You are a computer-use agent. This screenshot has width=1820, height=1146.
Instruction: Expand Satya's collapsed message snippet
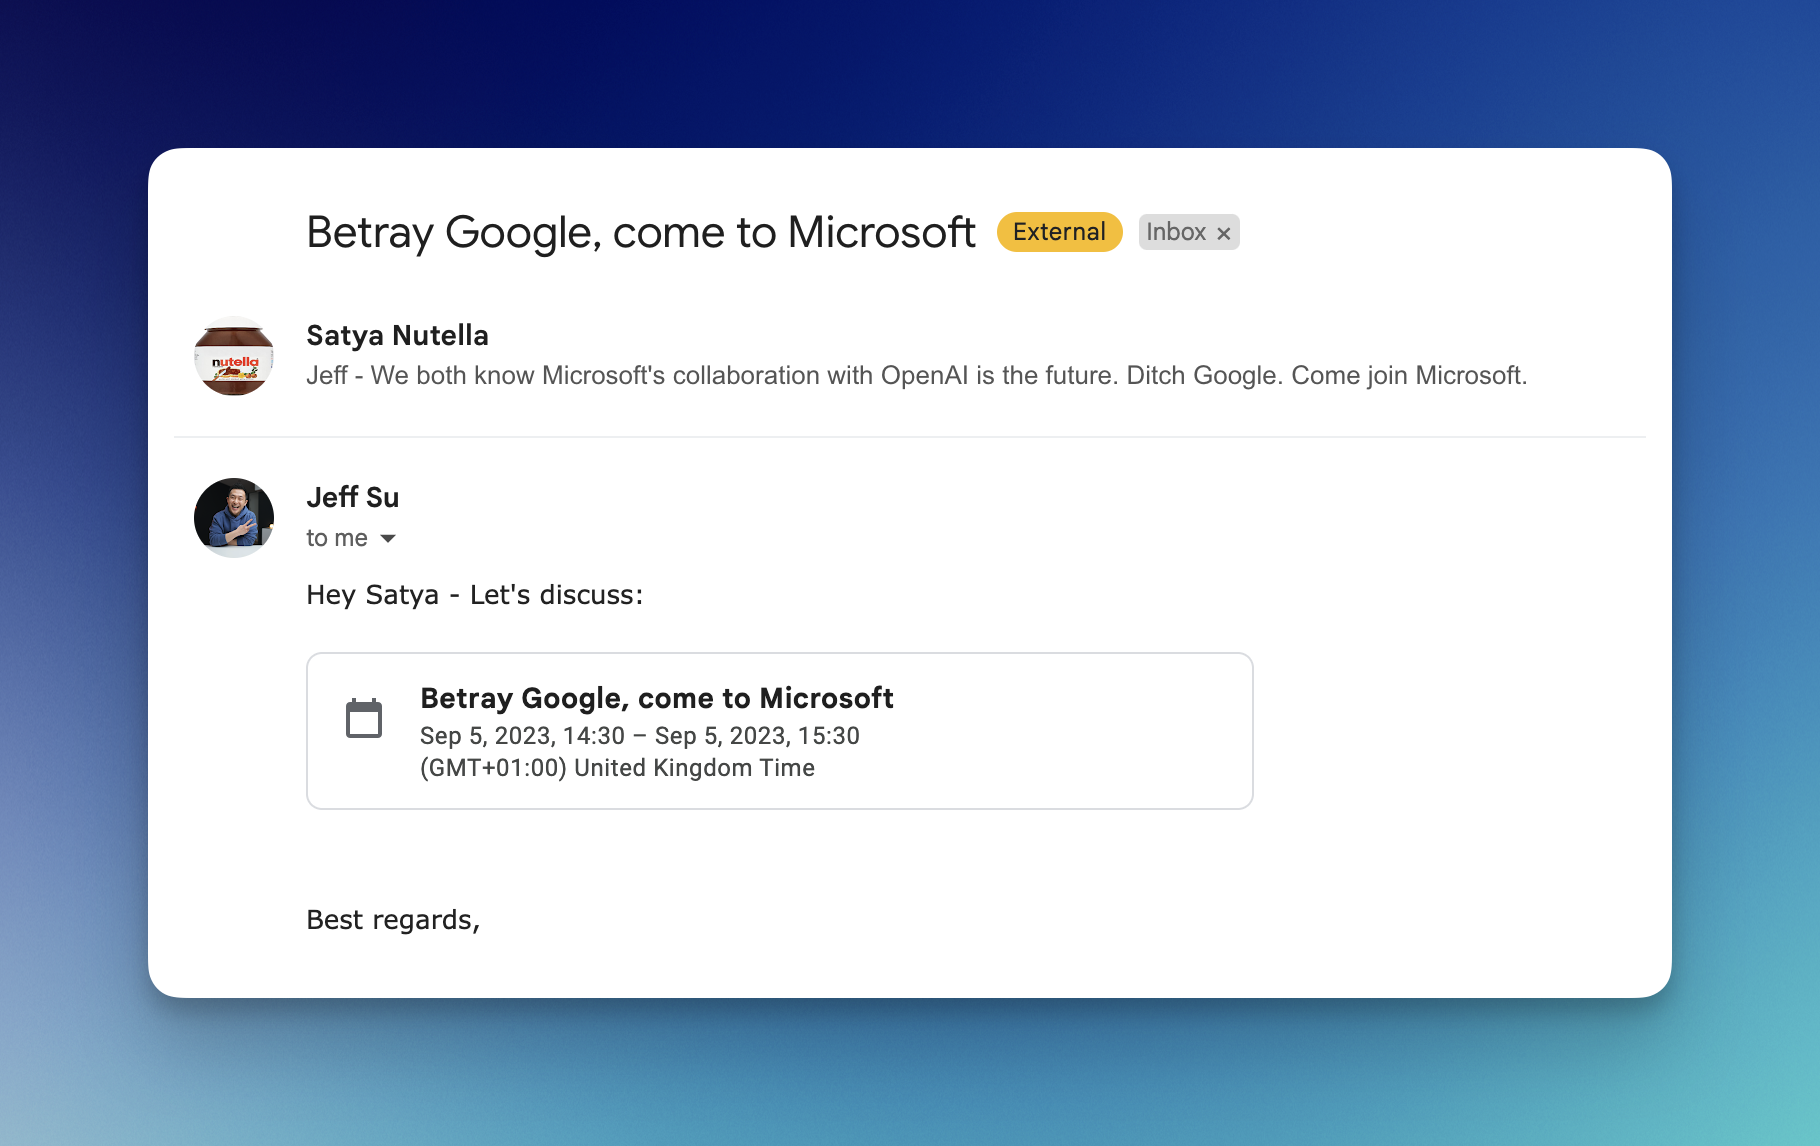point(916,376)
